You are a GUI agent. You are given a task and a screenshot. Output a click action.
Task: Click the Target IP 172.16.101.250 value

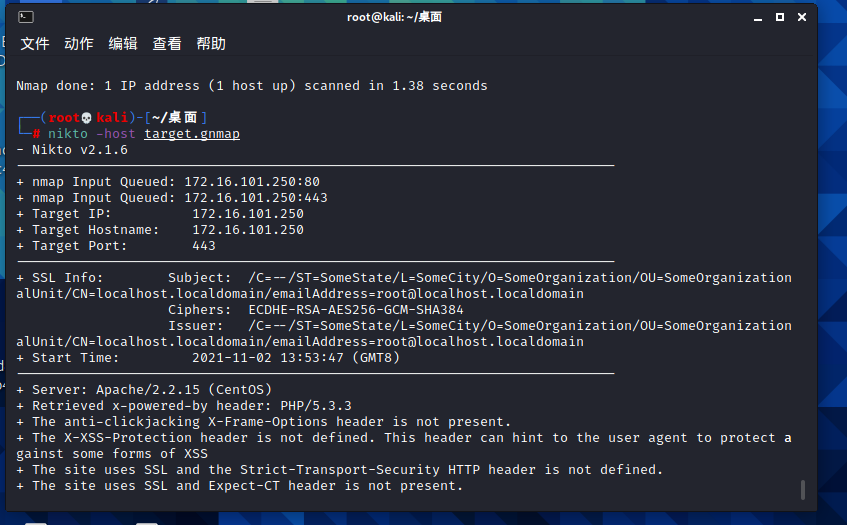(248, 214)
